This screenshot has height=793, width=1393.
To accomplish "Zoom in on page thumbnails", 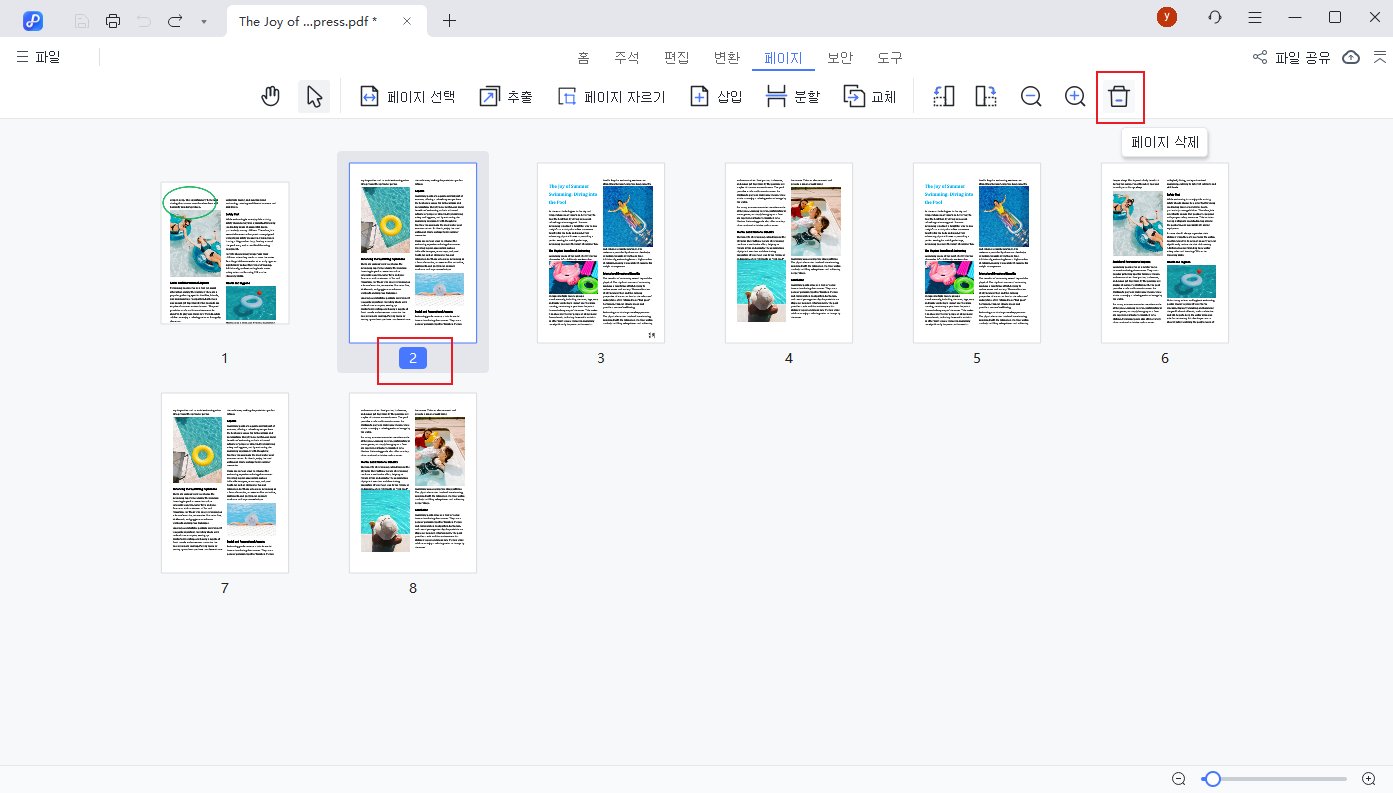I will coord(1075,96).
